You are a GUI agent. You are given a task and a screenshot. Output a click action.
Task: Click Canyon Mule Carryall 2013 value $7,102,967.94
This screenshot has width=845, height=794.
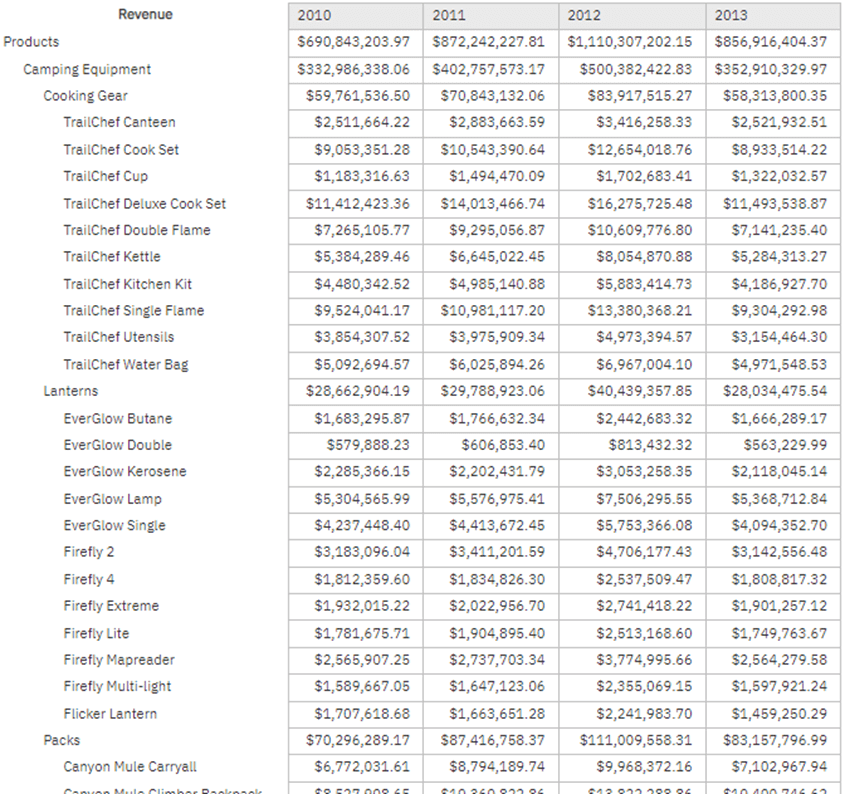[779, 767]
